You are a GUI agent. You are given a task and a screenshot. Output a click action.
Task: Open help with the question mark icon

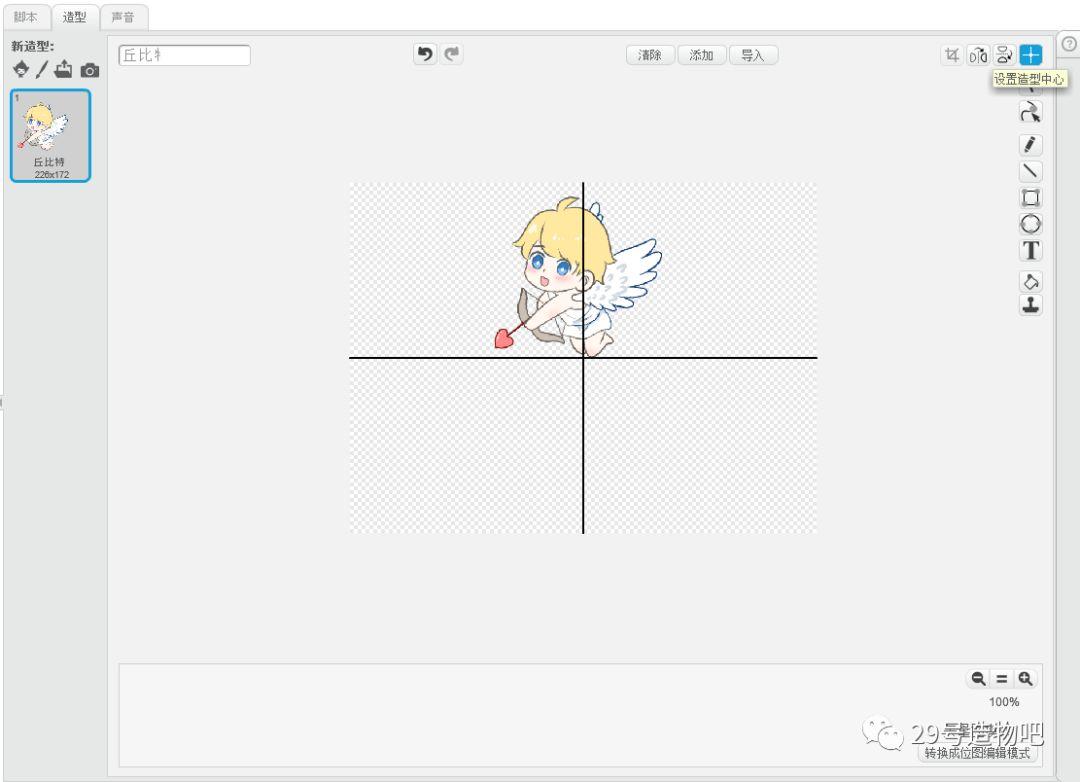[x=1069, y=43]
